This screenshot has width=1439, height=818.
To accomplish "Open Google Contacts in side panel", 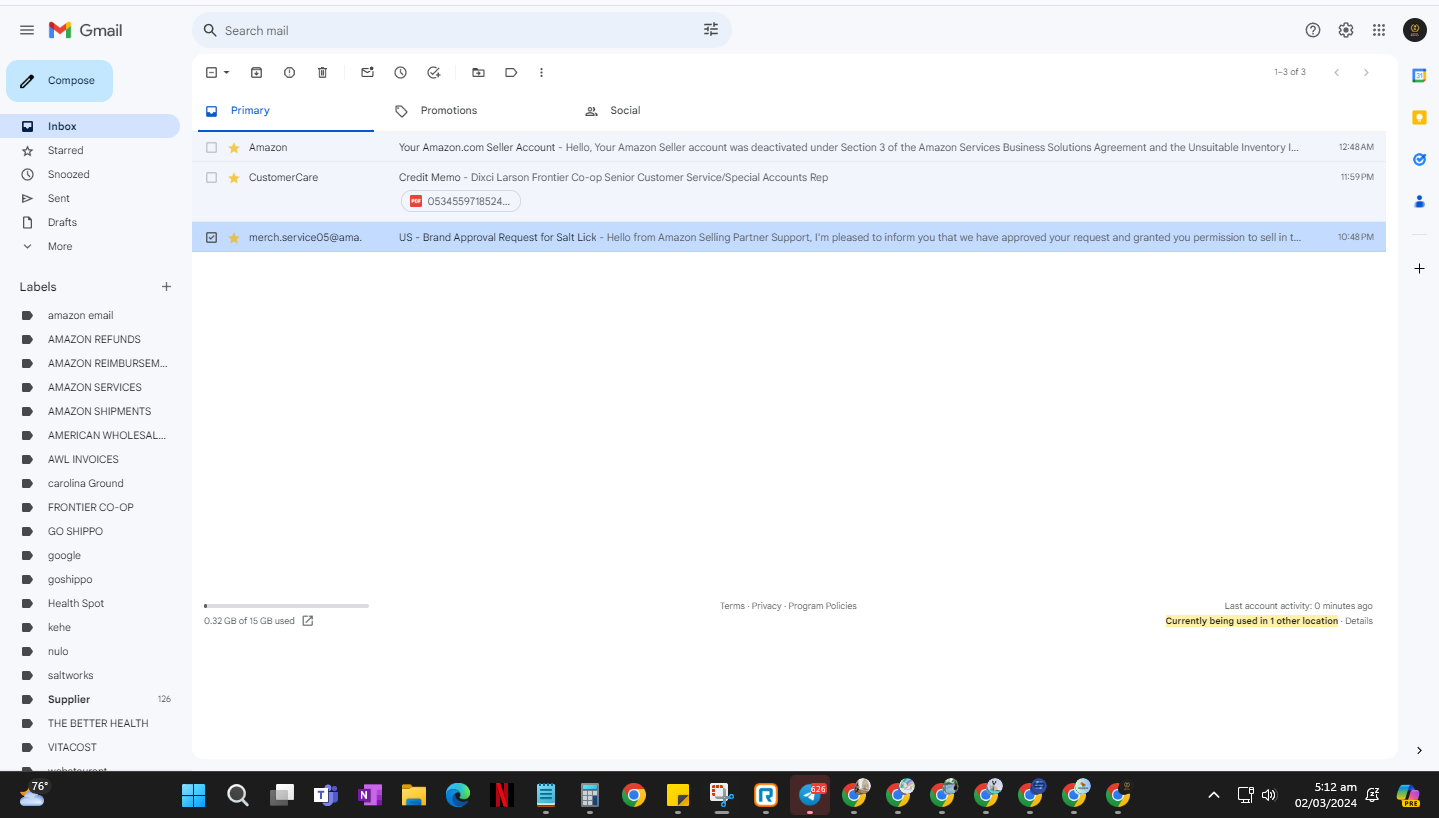I will pyautogui.click(x=1419, y=201).
